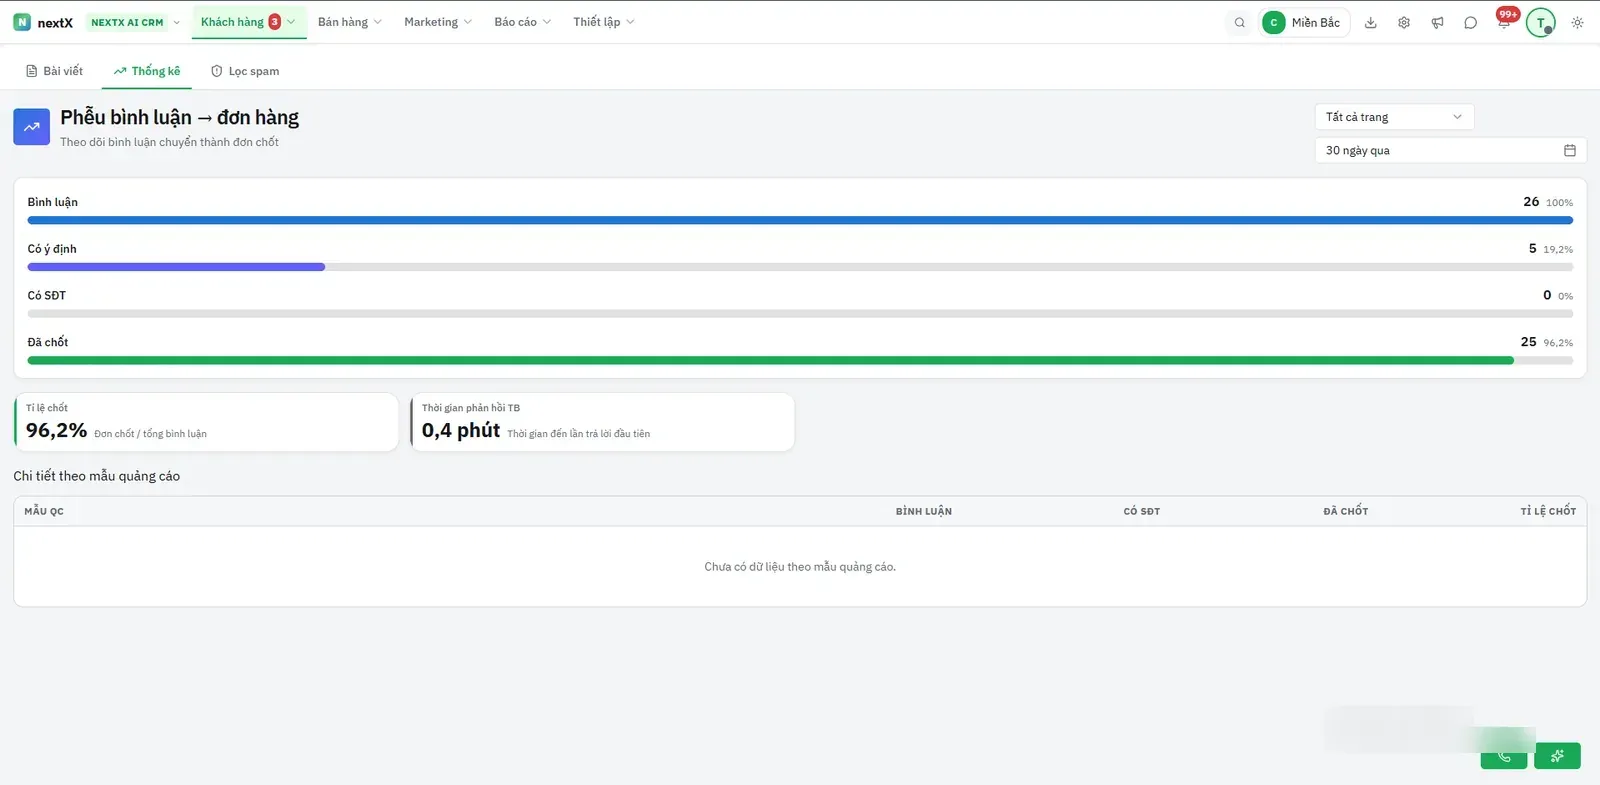Click the funnel chart blue icon

point(31,127)
